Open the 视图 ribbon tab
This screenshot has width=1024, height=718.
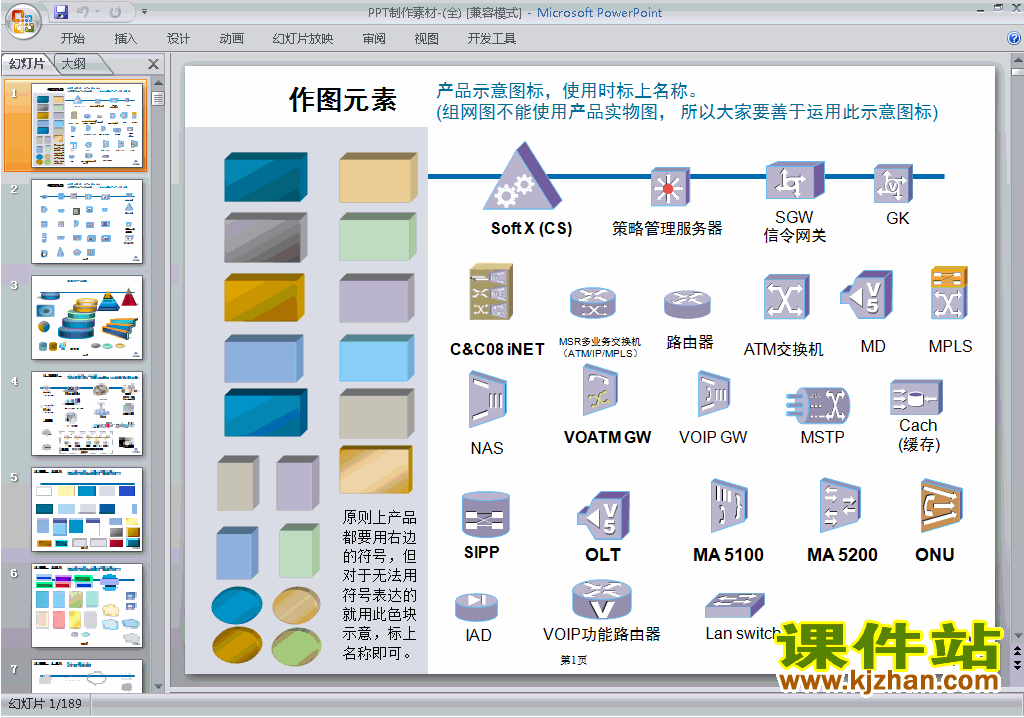[x=426, y=39]
